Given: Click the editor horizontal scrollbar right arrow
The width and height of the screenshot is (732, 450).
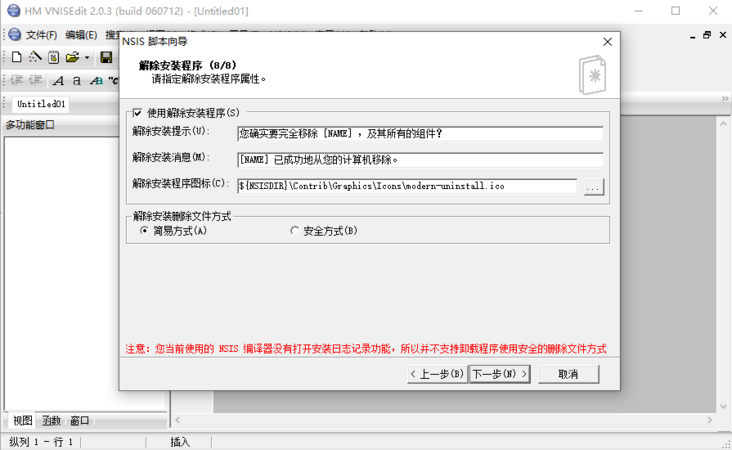Looking at the screenshot, I should click(x=710, y=420).
